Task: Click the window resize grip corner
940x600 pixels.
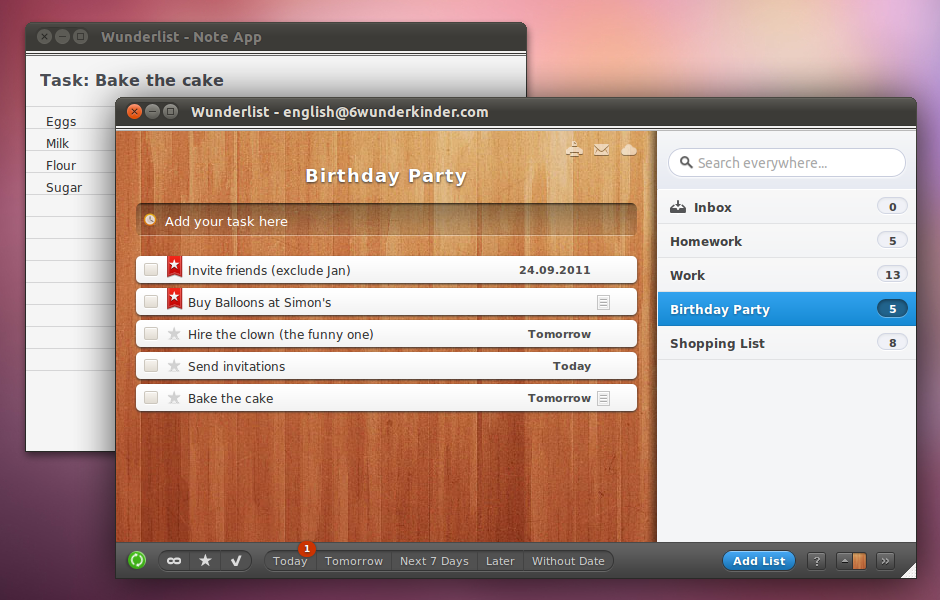Action: (x=908, y=570)
